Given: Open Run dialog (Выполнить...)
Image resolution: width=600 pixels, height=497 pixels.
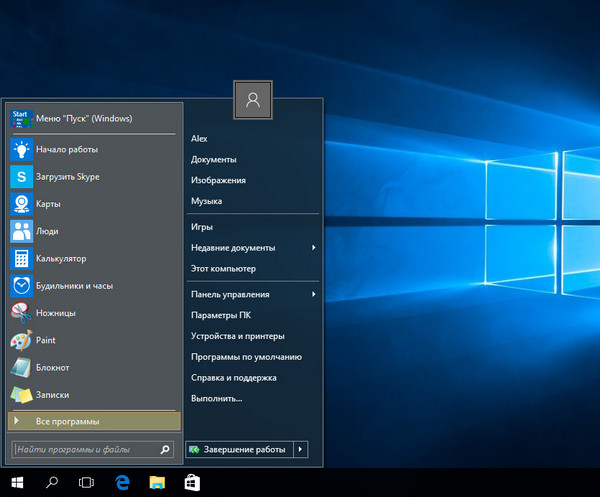Looking at the screenshot, I should point(216,398).
